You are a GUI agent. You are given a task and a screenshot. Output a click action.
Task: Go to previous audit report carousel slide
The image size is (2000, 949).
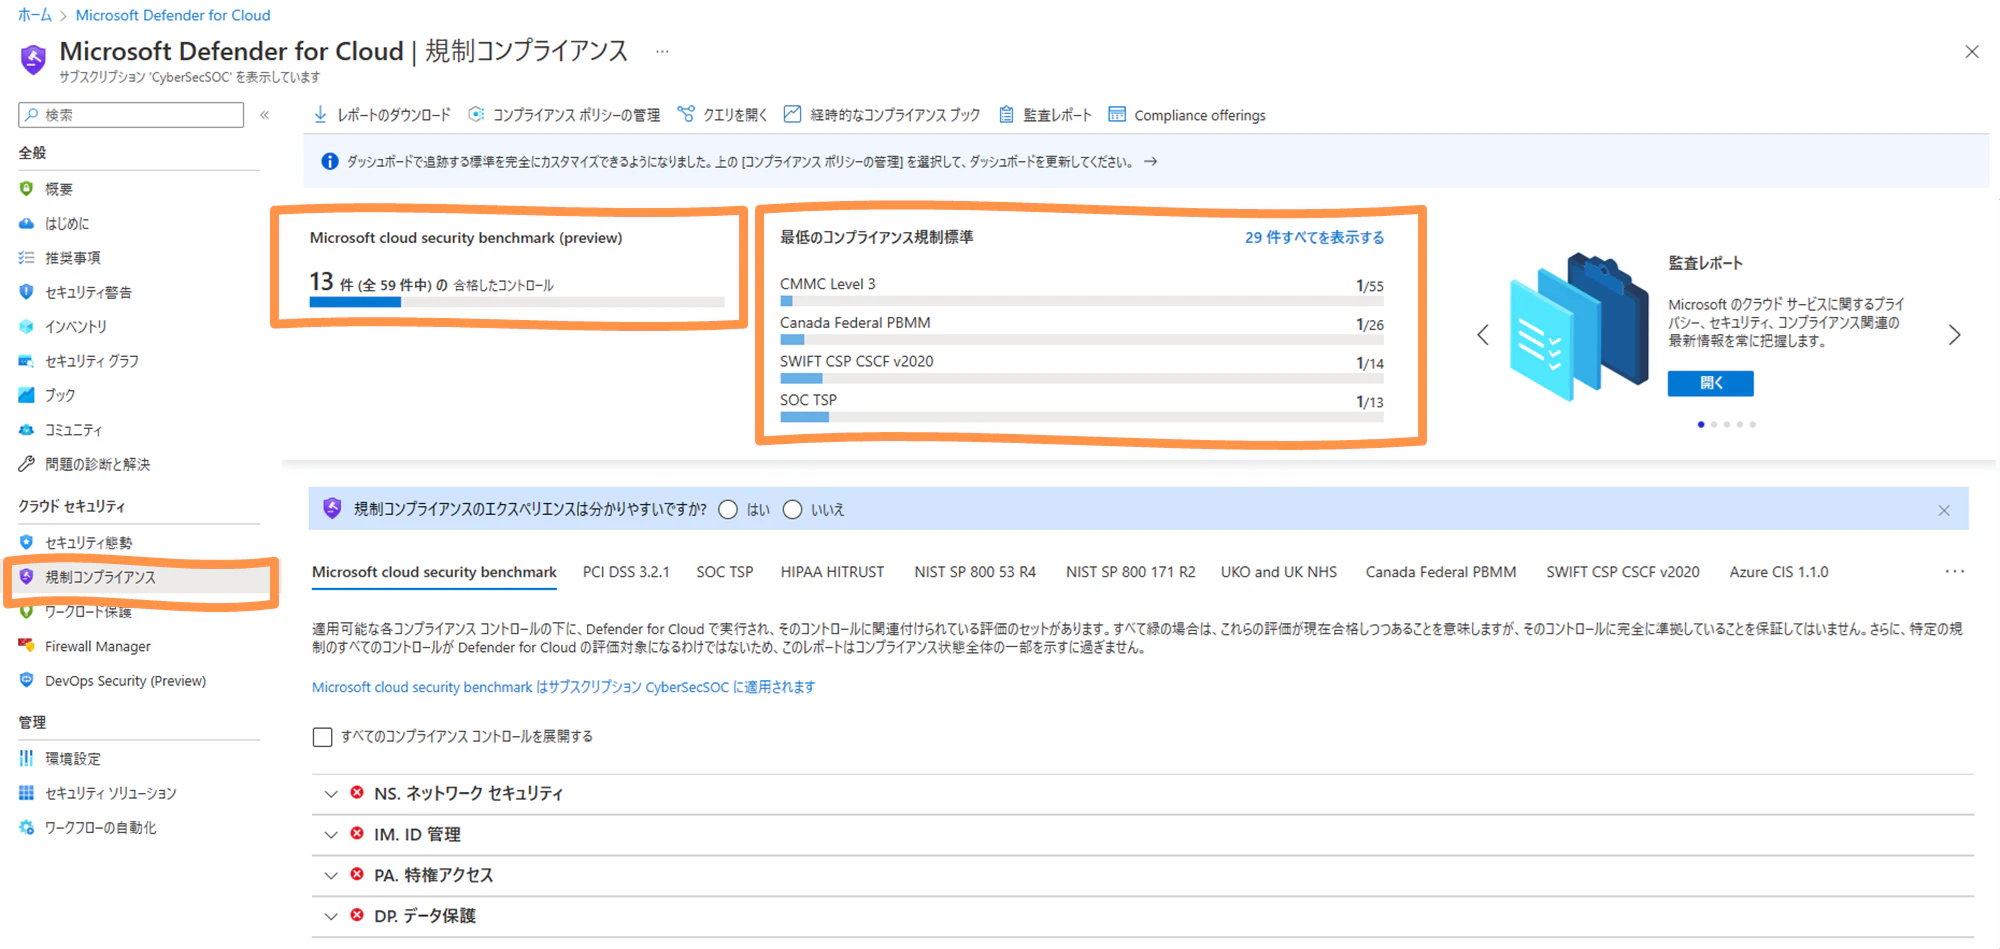tap(1483, 335)
